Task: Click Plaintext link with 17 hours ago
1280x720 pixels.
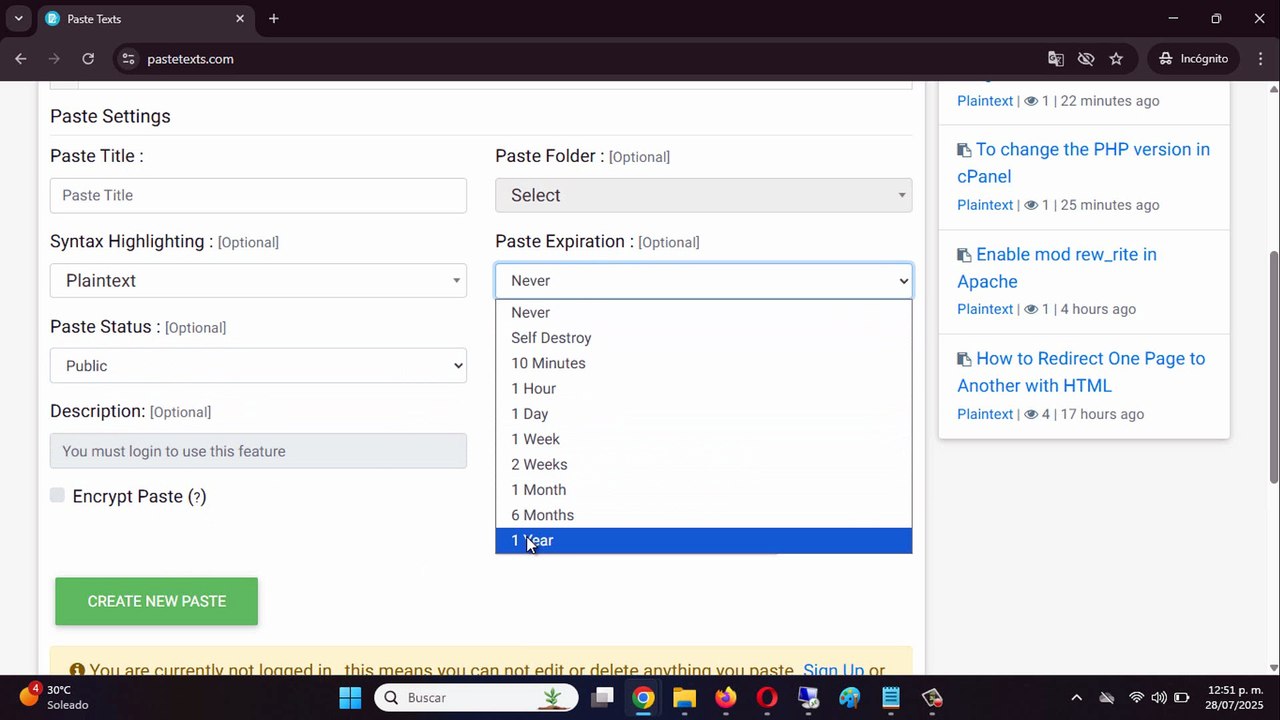Action: click(x=985, y=414)
